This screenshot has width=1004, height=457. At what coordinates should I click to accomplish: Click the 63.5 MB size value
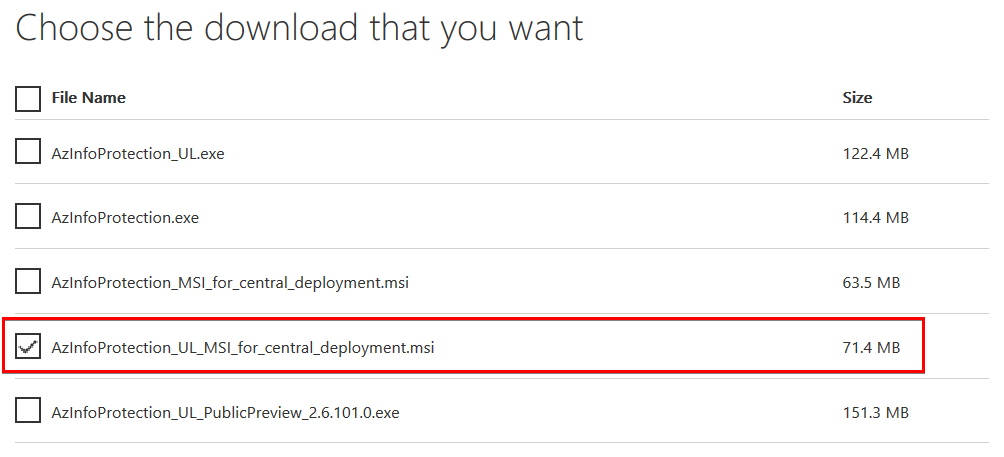(x=871, y=283)
